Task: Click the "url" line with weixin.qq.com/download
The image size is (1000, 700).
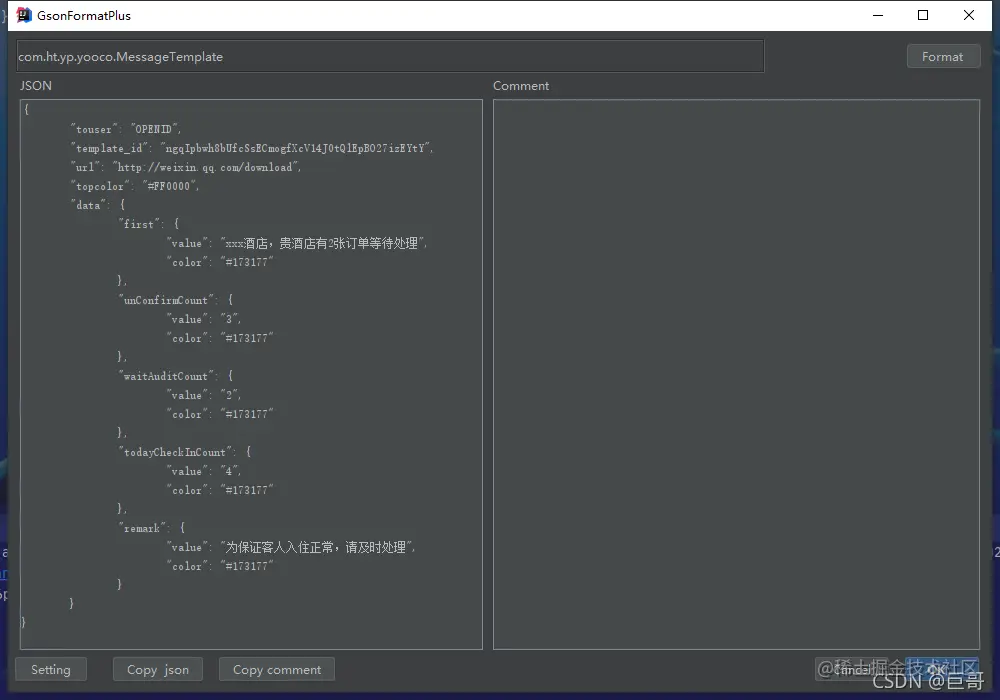Action: coord(186,167)
